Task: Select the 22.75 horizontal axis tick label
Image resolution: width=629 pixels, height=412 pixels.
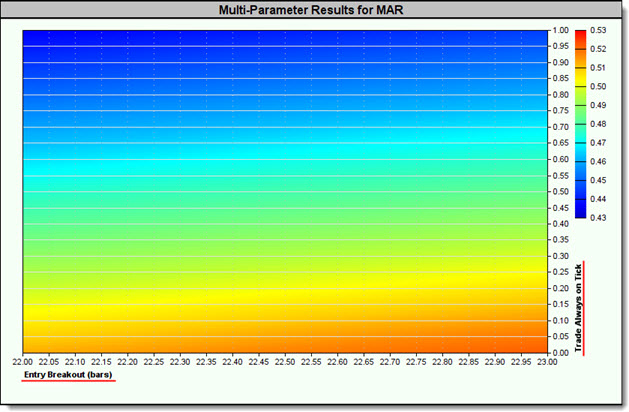Action: coord(417,361)
